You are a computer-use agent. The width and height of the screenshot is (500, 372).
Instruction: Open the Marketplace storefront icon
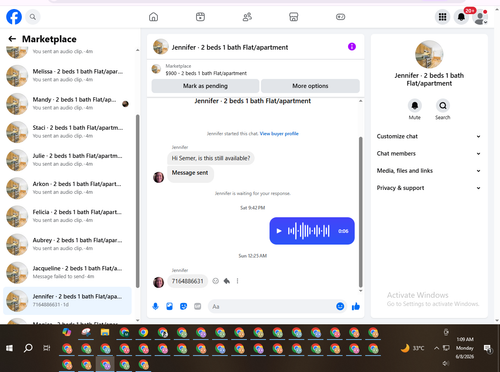coord(294,17)
